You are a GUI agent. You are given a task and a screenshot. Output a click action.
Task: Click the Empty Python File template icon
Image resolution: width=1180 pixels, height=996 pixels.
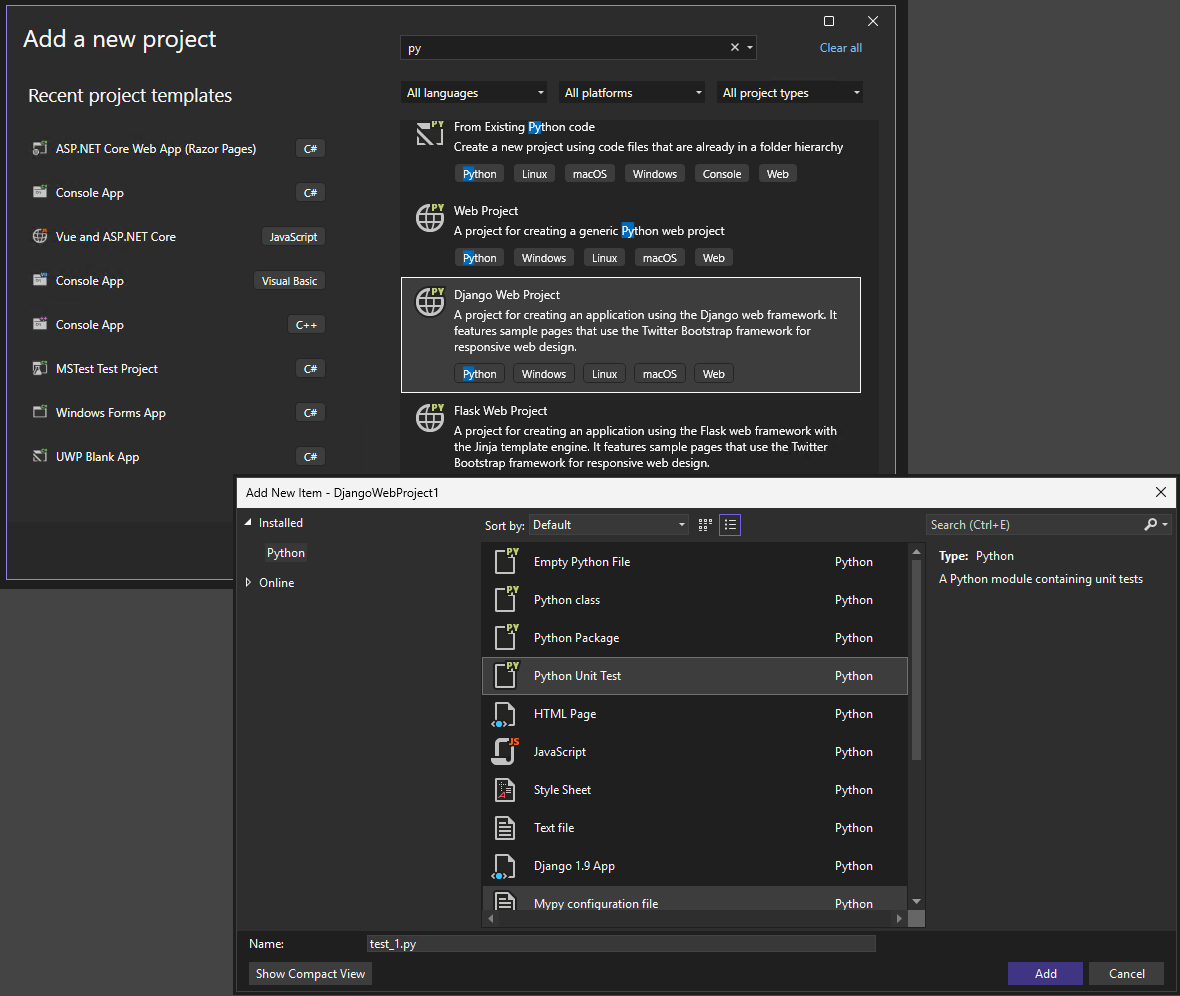[x=505, y=561]
